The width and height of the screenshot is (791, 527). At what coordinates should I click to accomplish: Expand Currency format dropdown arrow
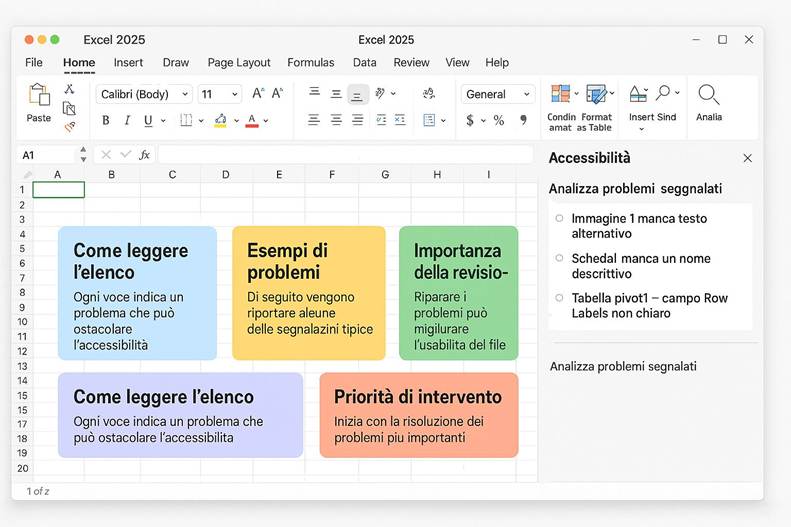tap(483, 121)
